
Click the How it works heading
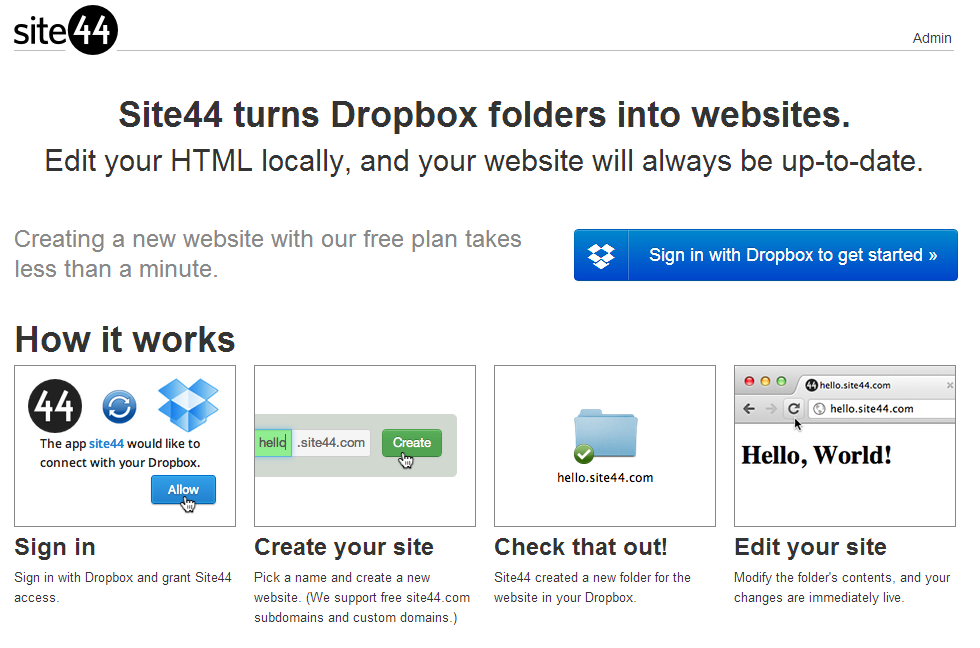(x=125, y=339)
